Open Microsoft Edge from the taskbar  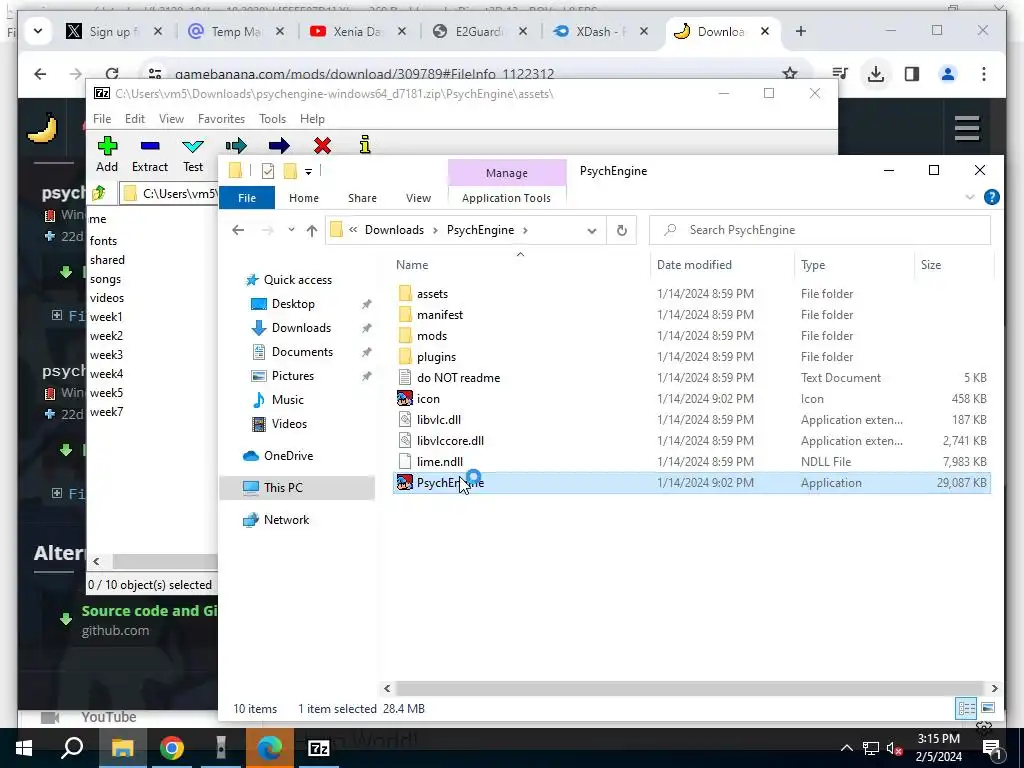[x=270, y=748]
